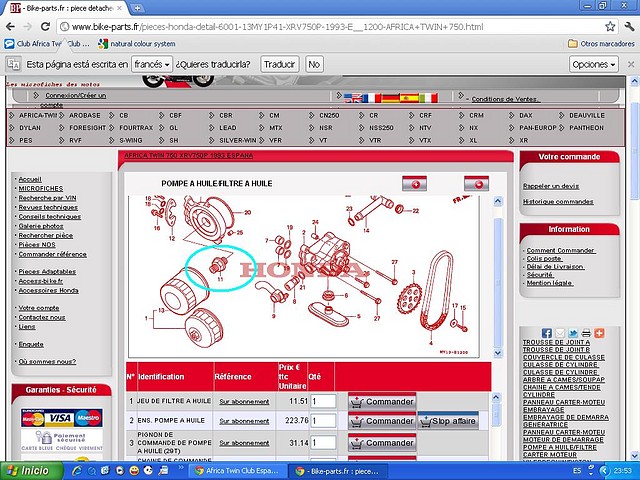This screenshot has height=480, width=640.
Task: Open Pièces NOS link
Action: (37, 245)
